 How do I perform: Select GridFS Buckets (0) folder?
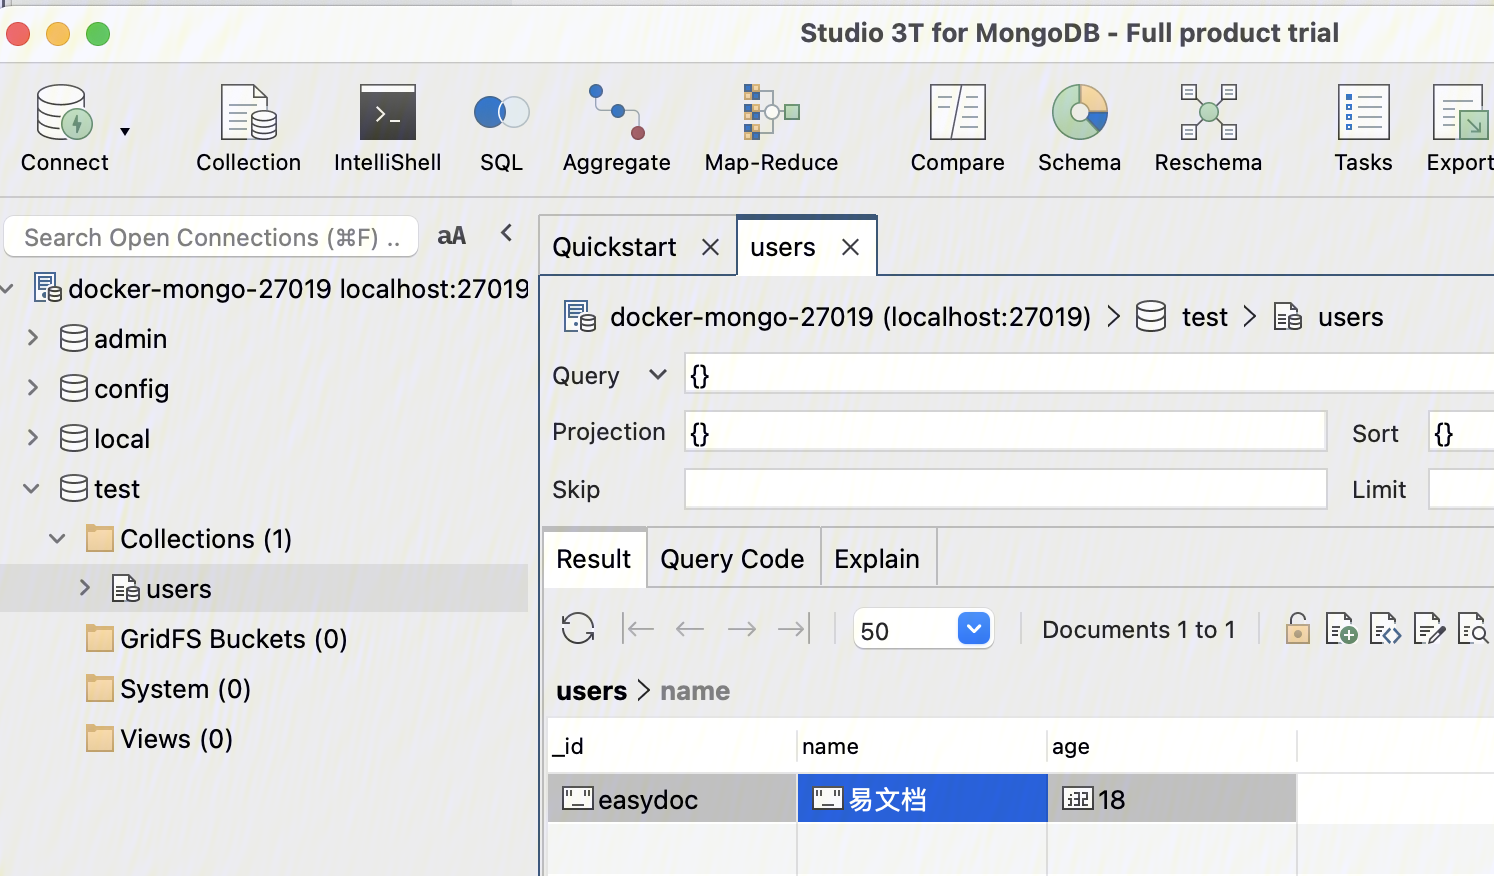pyautogui.click(x=217, y=639)
